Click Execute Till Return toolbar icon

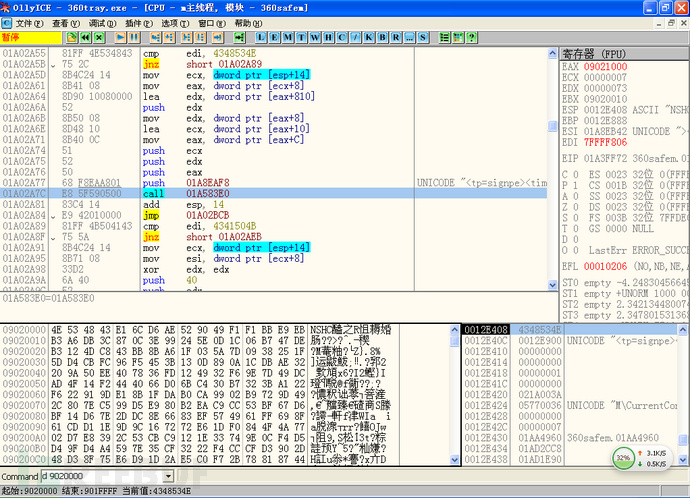pyautogui.click(x=217, y=37)
